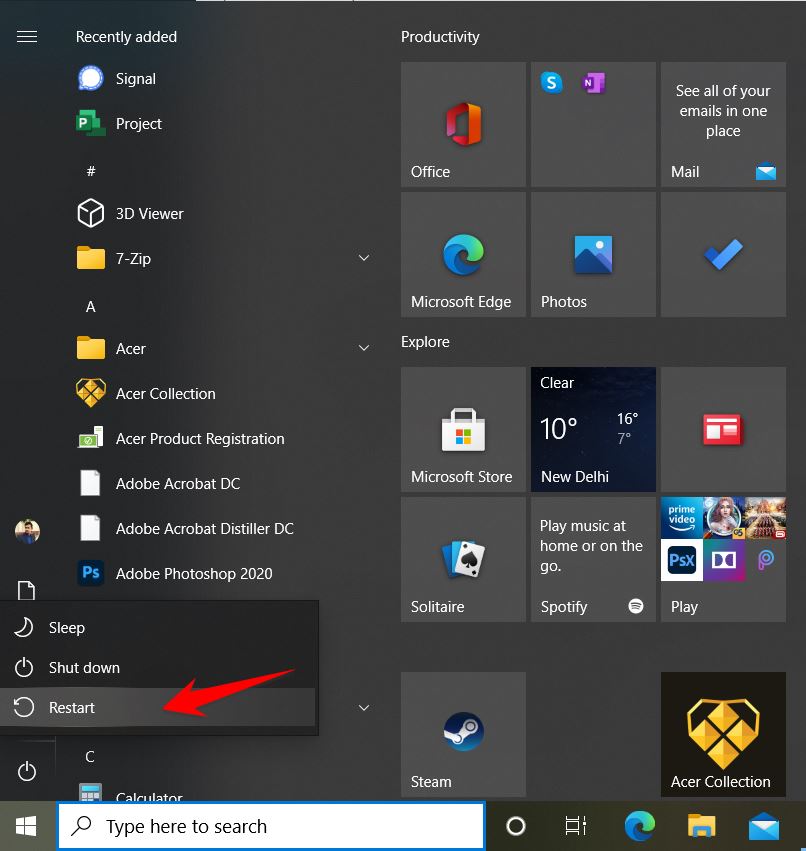Open Adobe Acrobat Distiller DC

[x=186, y=529]
